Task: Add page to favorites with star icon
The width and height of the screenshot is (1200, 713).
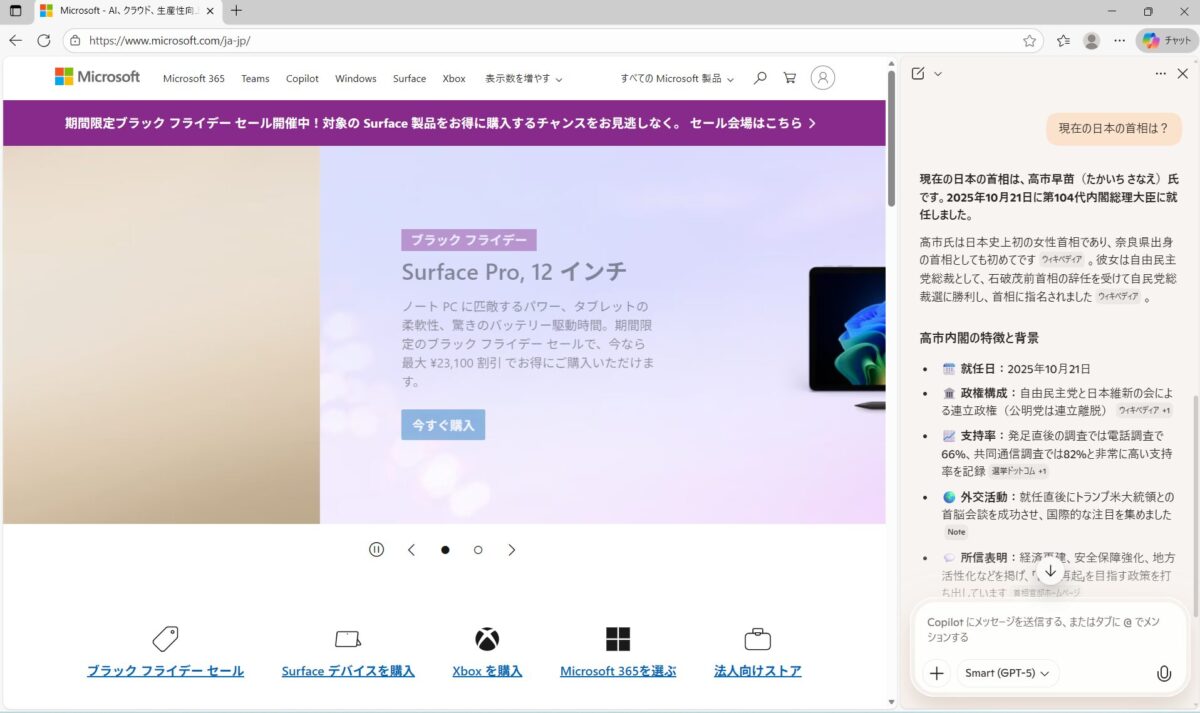Action: [1029, 41]
